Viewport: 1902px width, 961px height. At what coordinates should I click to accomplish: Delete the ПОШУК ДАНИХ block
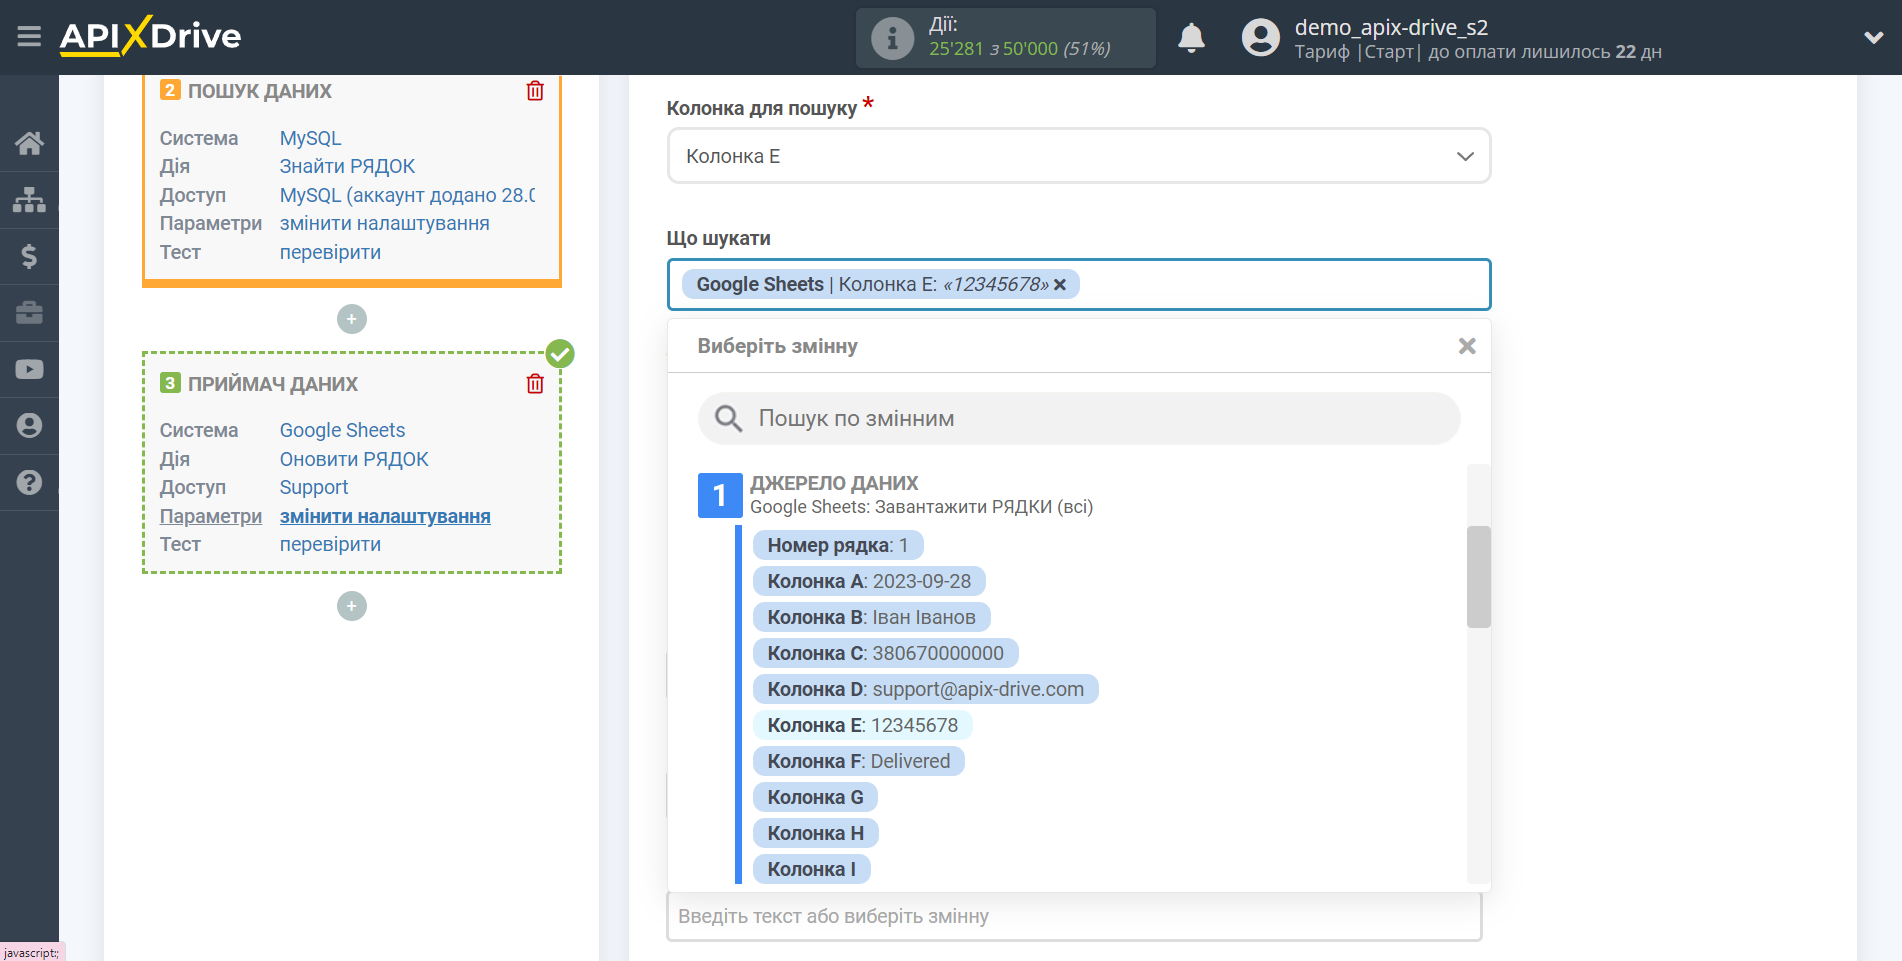pyautogui.click(x=535, y=91)
